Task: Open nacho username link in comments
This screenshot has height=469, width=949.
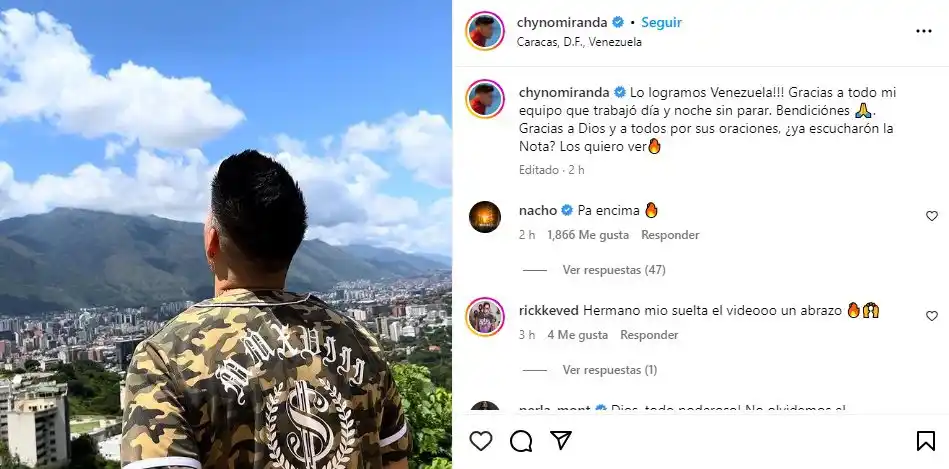Action: coord(537,211)
